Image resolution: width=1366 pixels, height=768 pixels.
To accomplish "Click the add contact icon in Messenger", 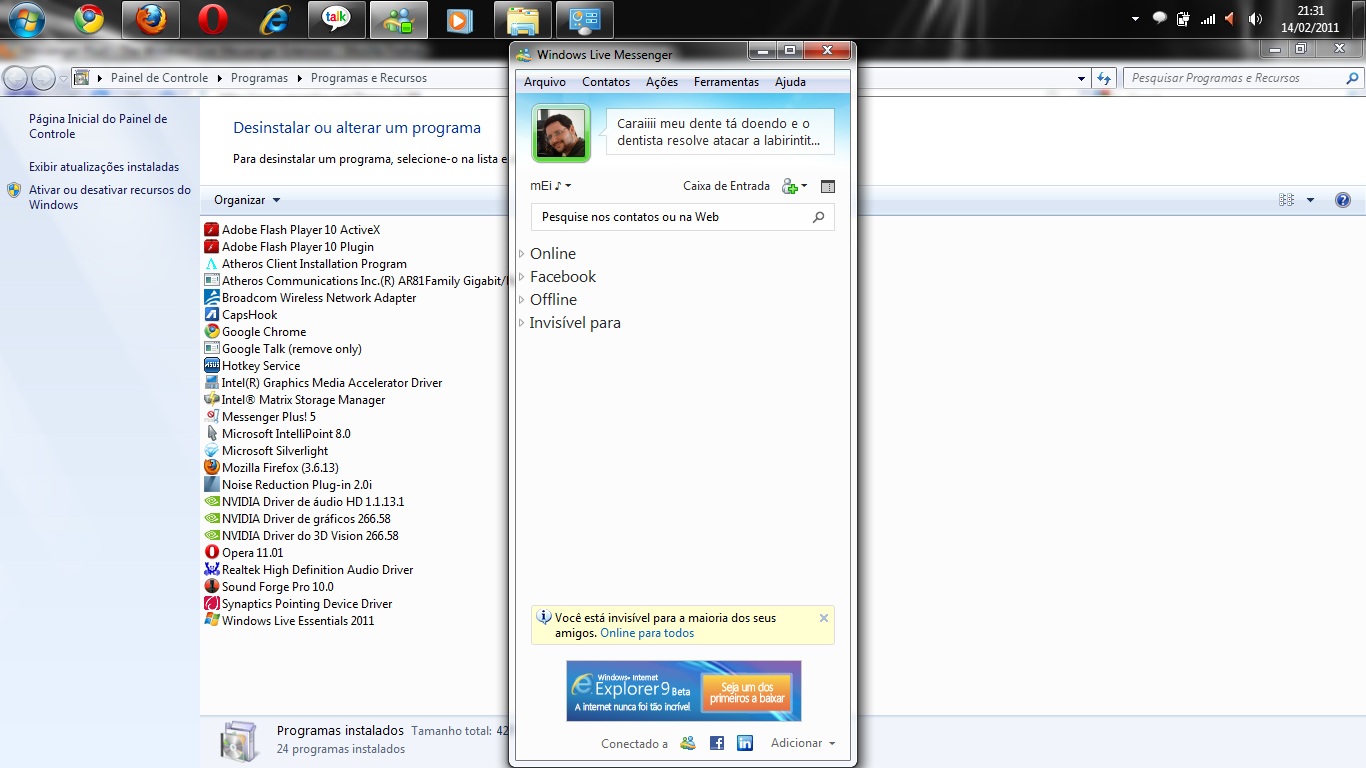I will (791, 186).
